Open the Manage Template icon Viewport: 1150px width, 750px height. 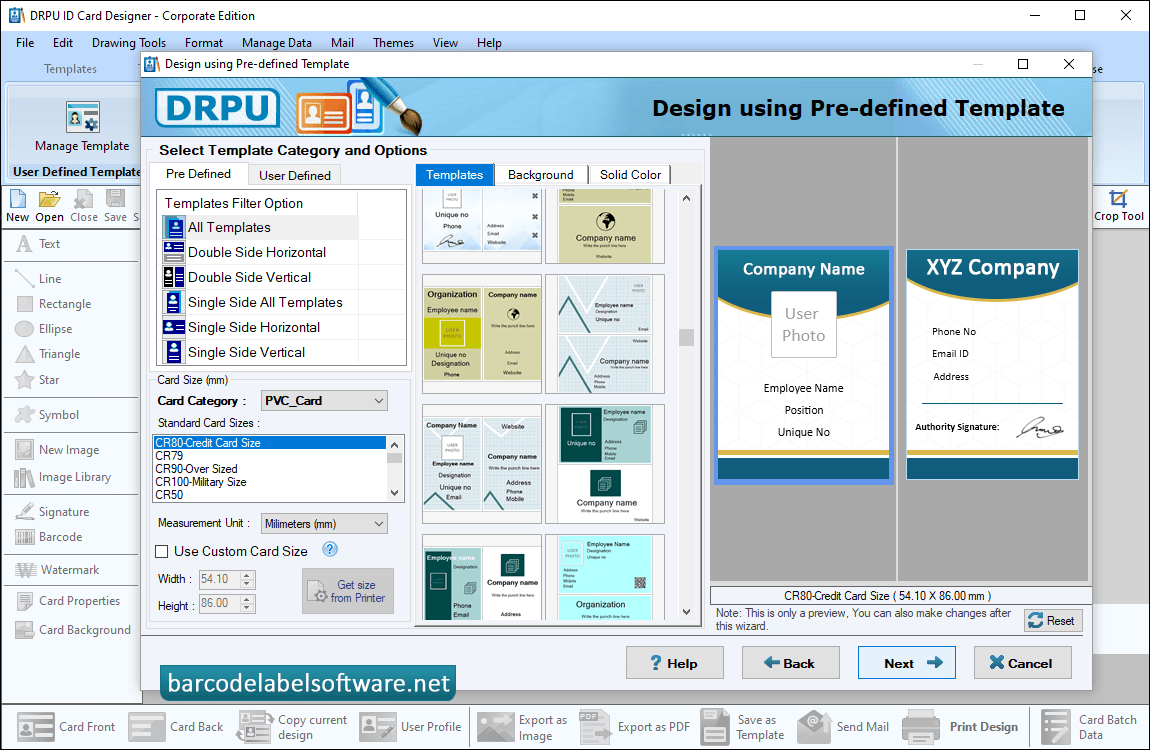[82, 117]
